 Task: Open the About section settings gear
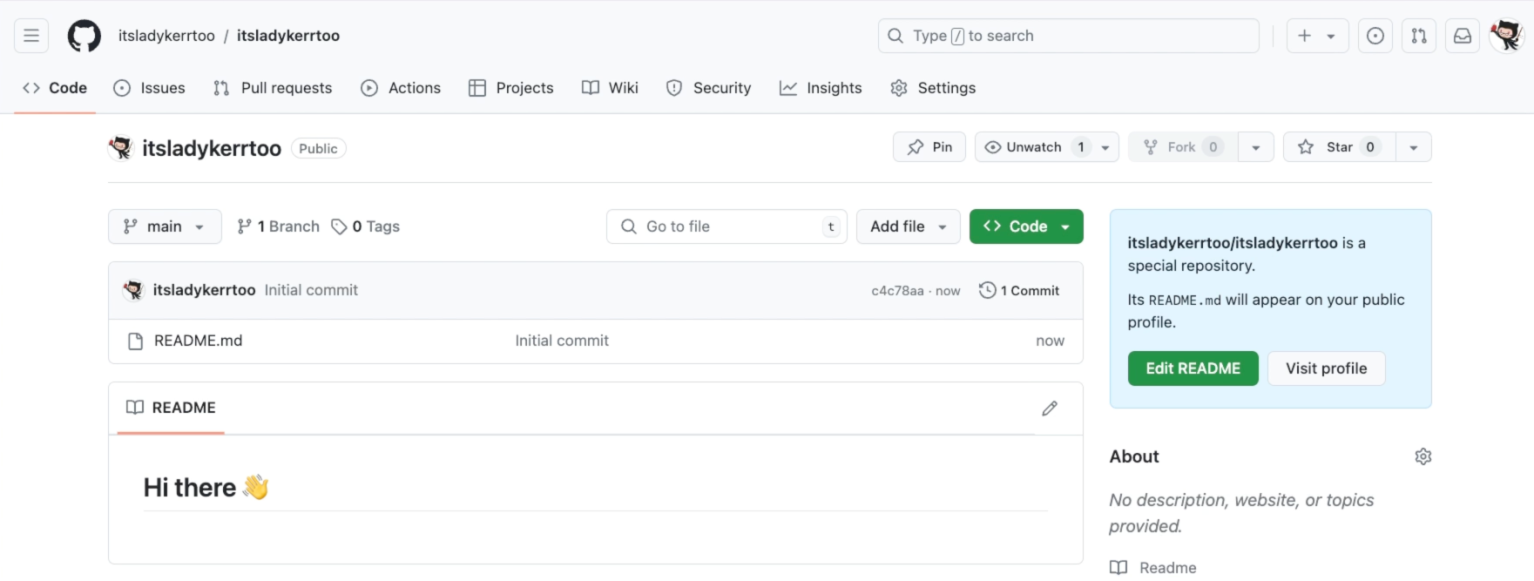tap(1422, 456)
